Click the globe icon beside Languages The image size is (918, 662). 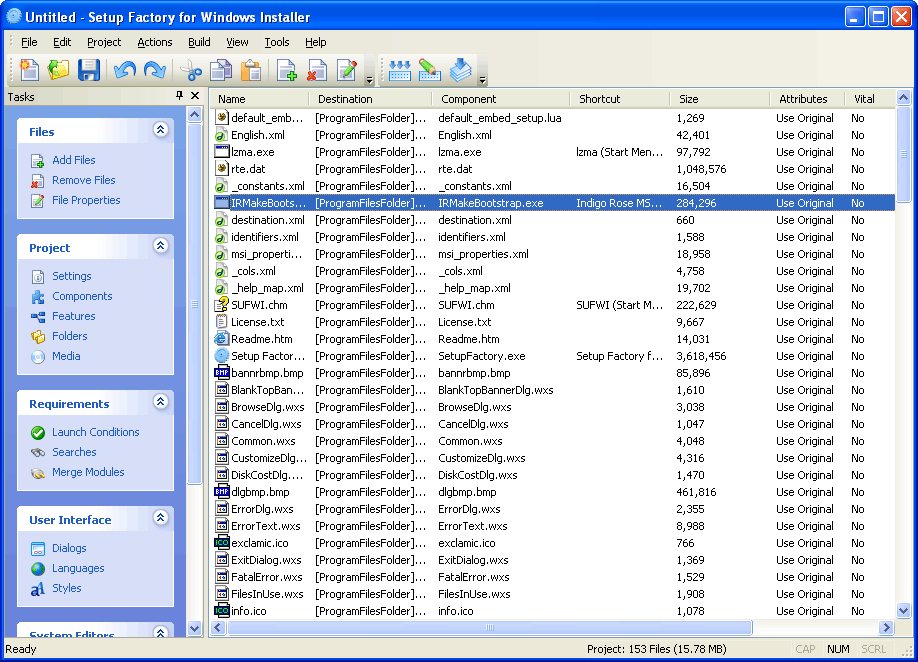pyautogui.click(x=38, y=568)
